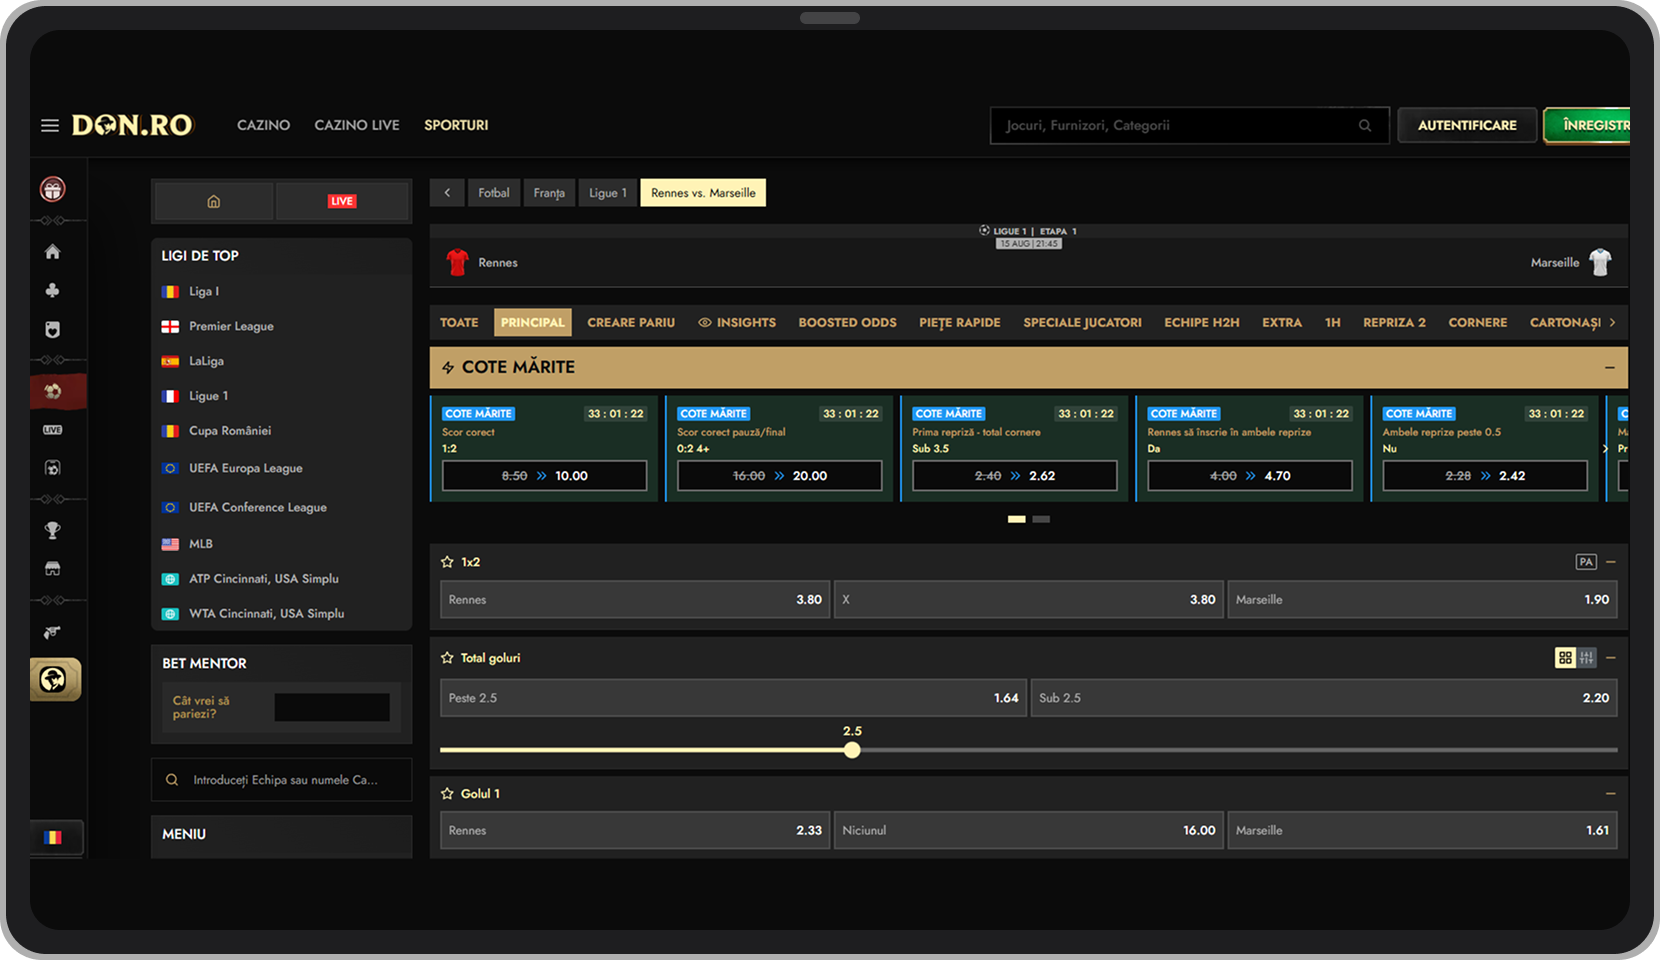Viewport: 1660px width, 960px height.
Task: Collapse the Cote Mărite section
Action: click(1610, 368)
